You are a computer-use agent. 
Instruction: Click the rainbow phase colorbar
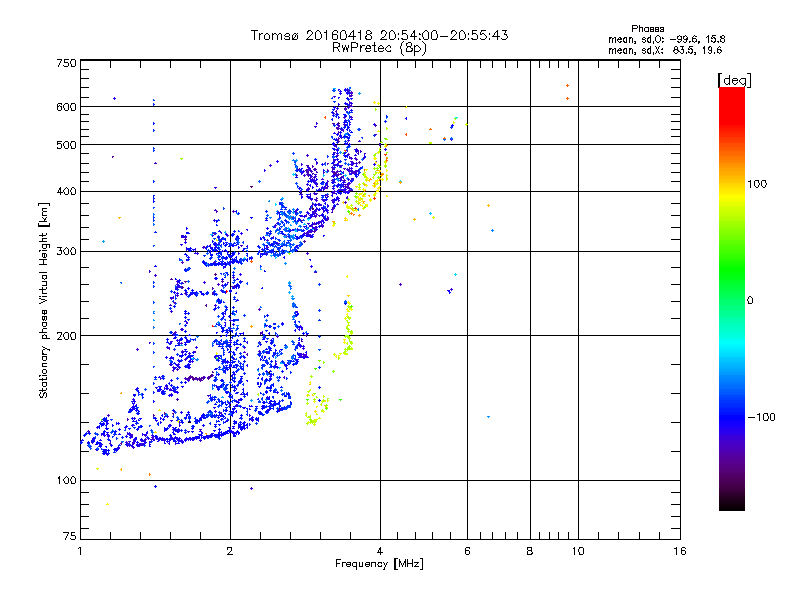point(732,299)
